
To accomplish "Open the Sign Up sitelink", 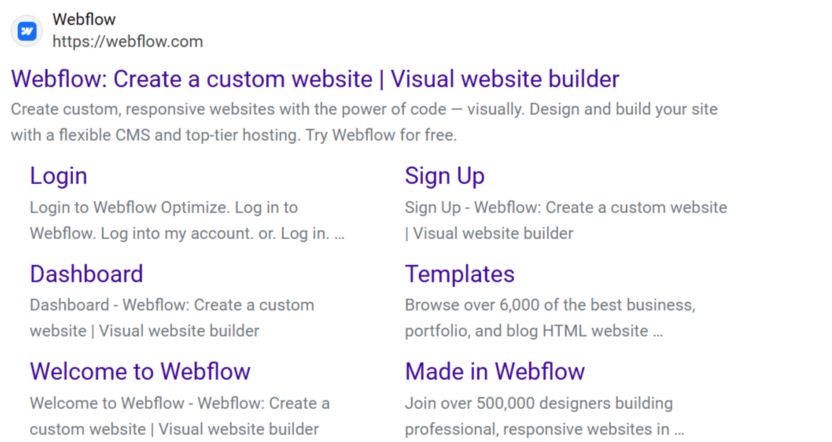I will point(444,176).
